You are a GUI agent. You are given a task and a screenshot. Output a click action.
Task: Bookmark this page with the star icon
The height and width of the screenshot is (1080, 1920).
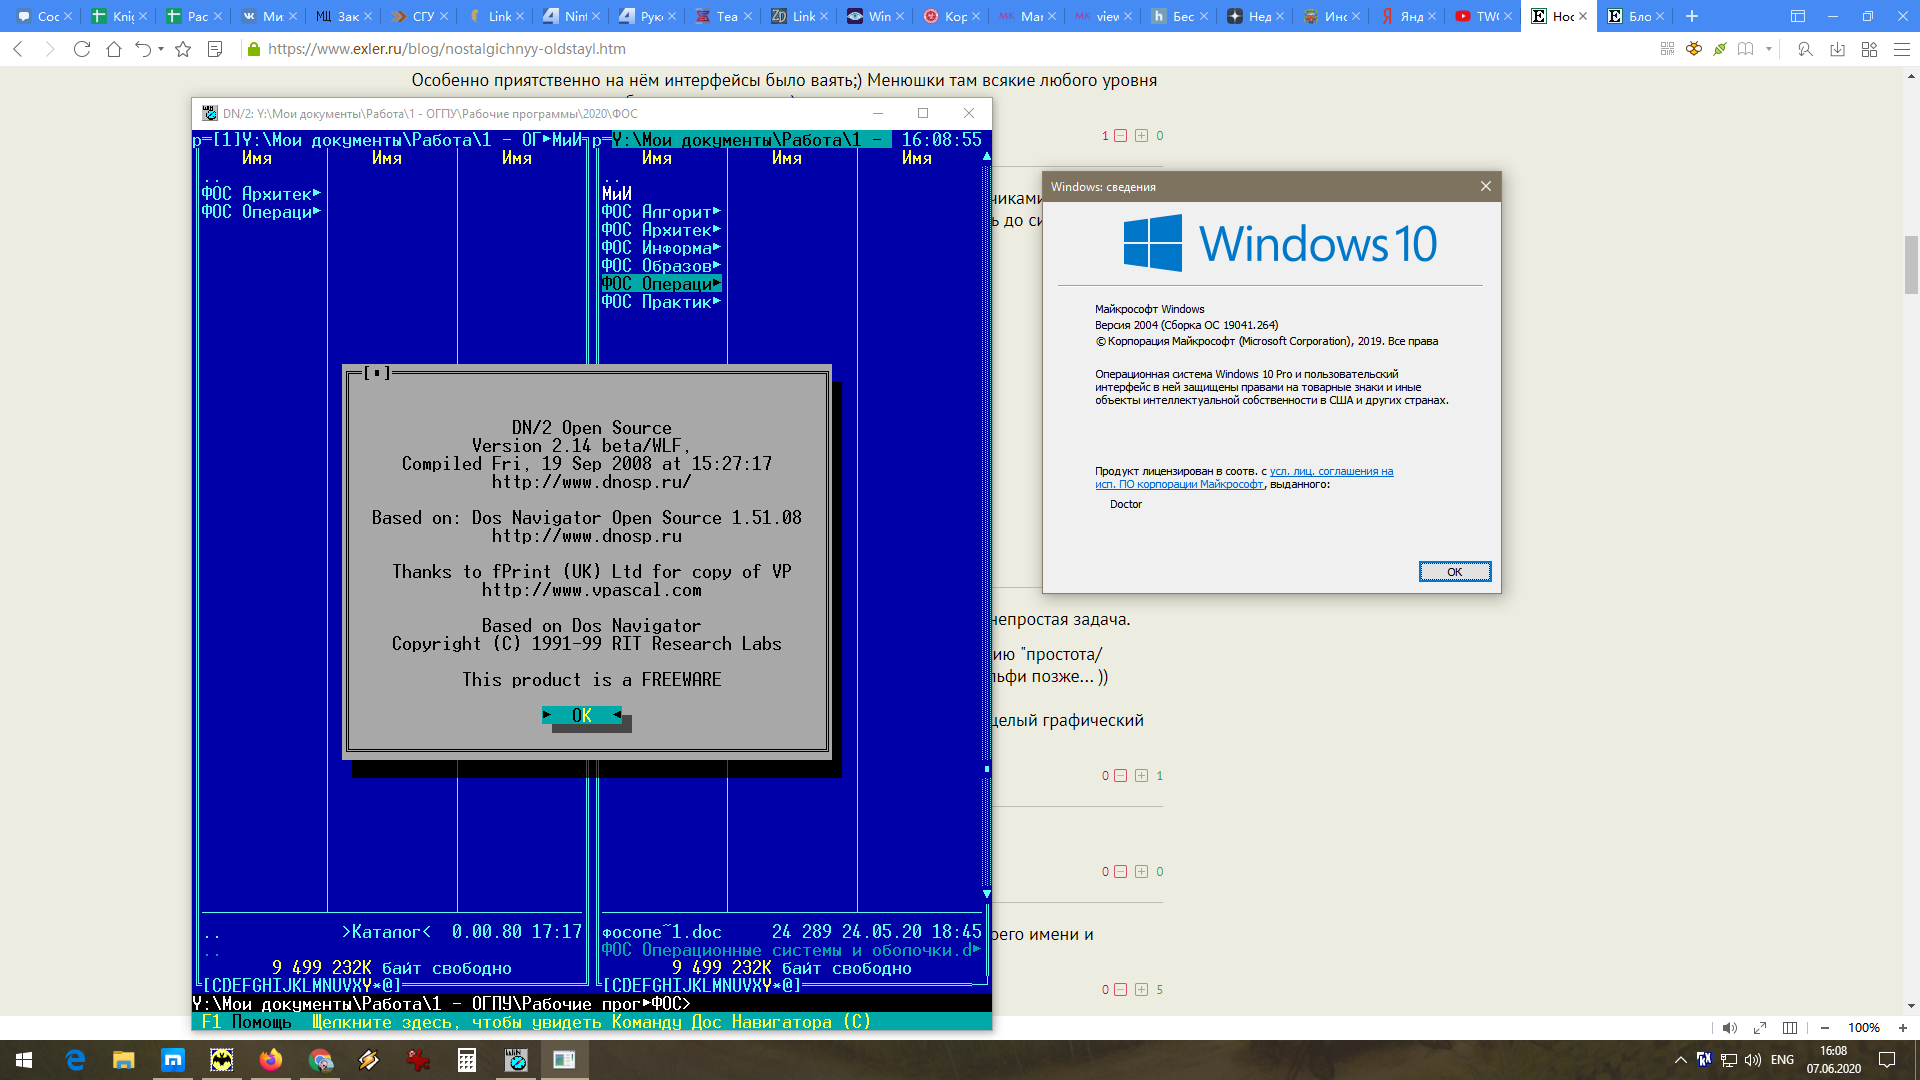coord(183,49)
